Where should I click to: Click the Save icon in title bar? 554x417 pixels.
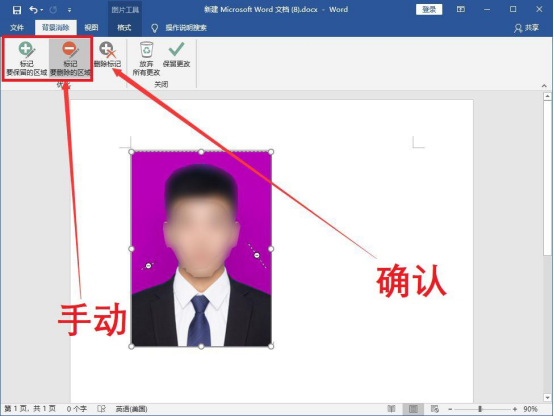[17, 10]
